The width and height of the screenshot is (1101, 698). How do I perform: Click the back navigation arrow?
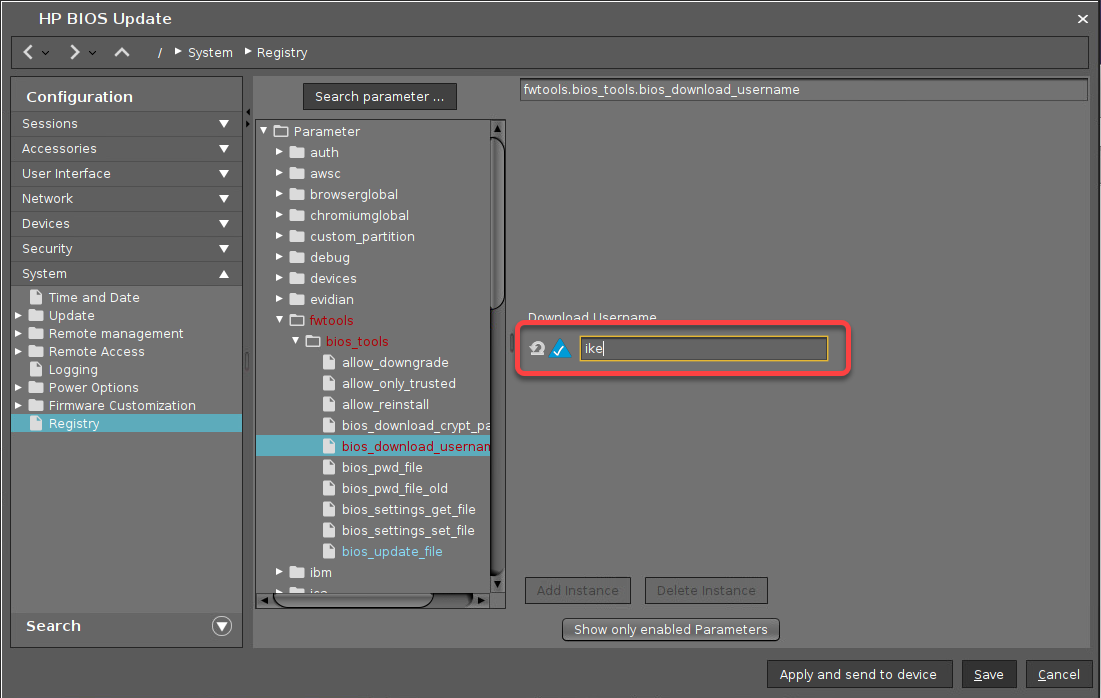28,52
